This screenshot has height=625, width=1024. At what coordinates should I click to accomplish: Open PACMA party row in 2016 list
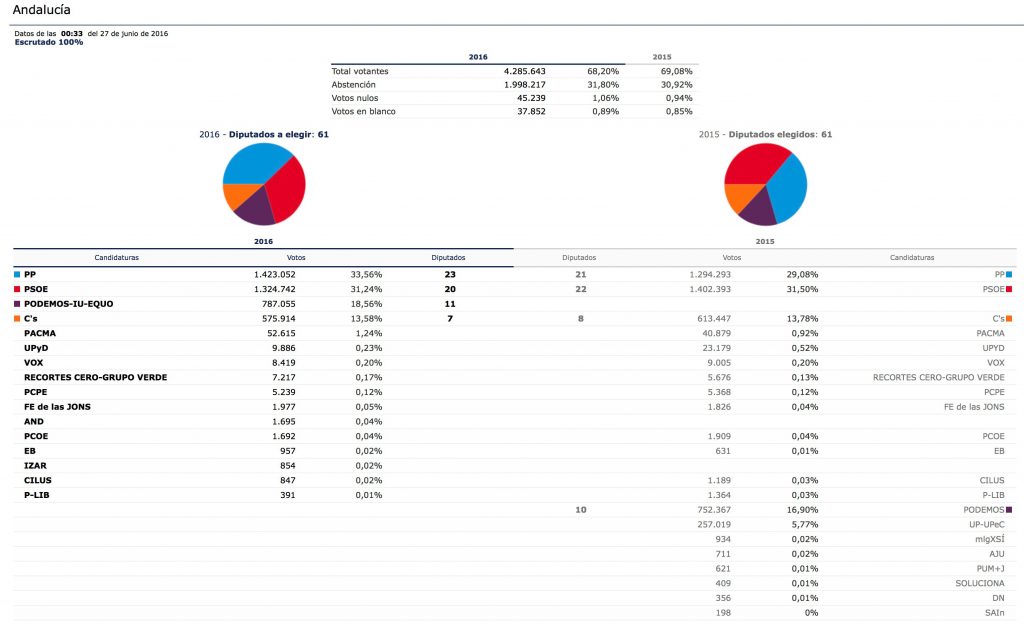pyautogui.click(x=40, y=333)
